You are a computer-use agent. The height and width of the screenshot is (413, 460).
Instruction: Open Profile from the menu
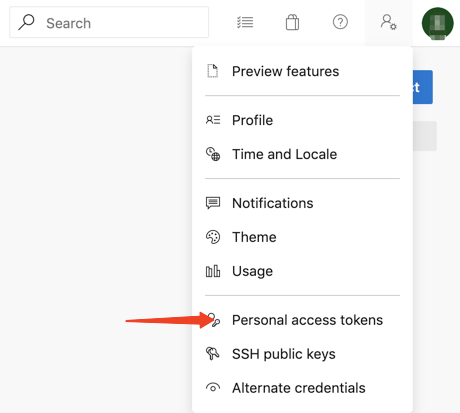click(x=302, y=120)
